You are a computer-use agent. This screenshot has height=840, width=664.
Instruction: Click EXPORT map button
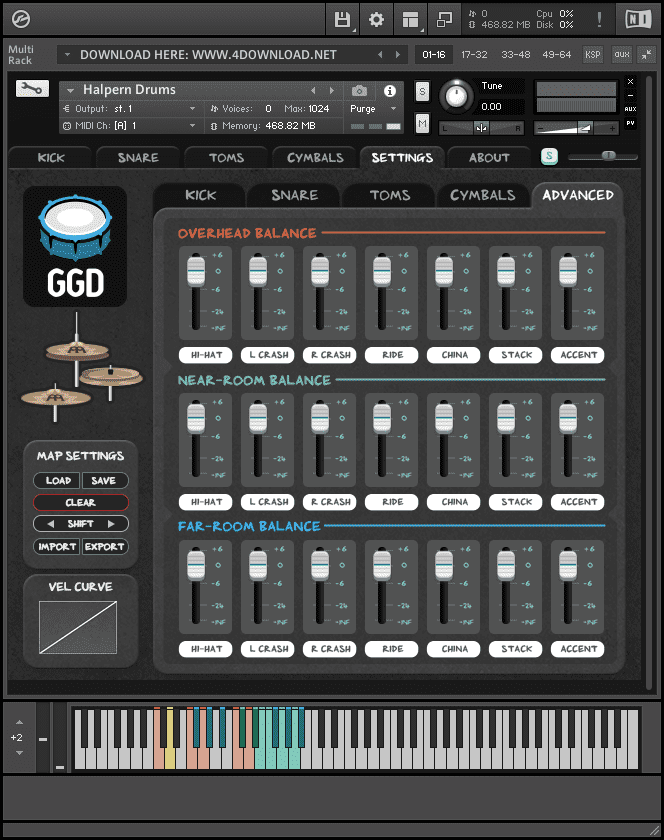pyautogui.click(x=105, y=546)
